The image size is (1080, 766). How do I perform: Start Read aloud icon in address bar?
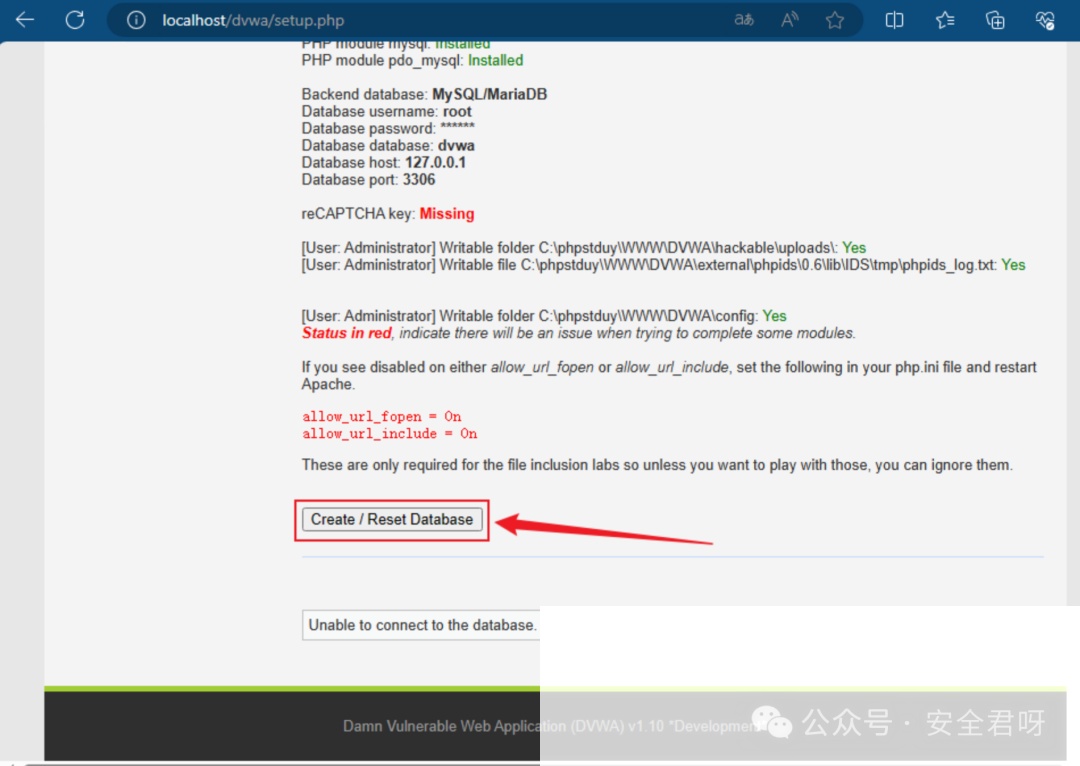click(789, 20)
